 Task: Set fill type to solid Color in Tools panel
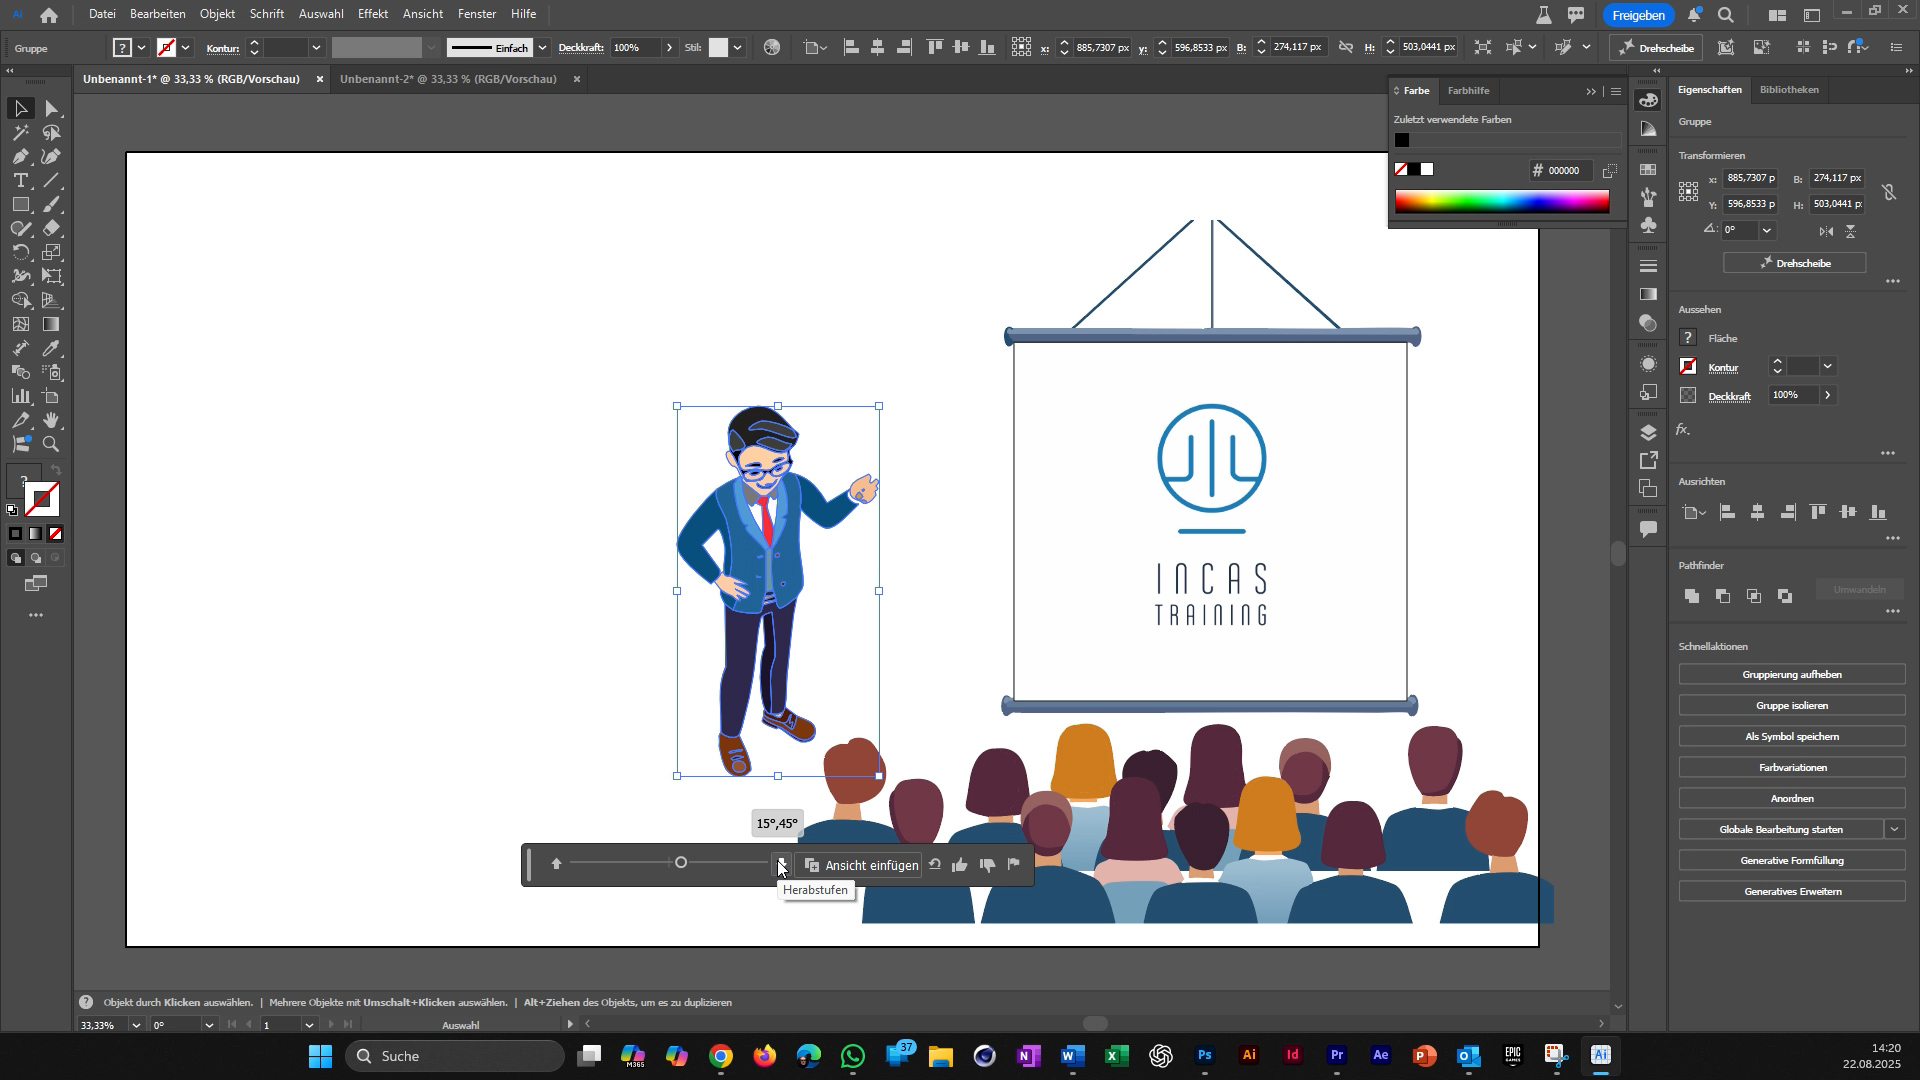point(16,534)
